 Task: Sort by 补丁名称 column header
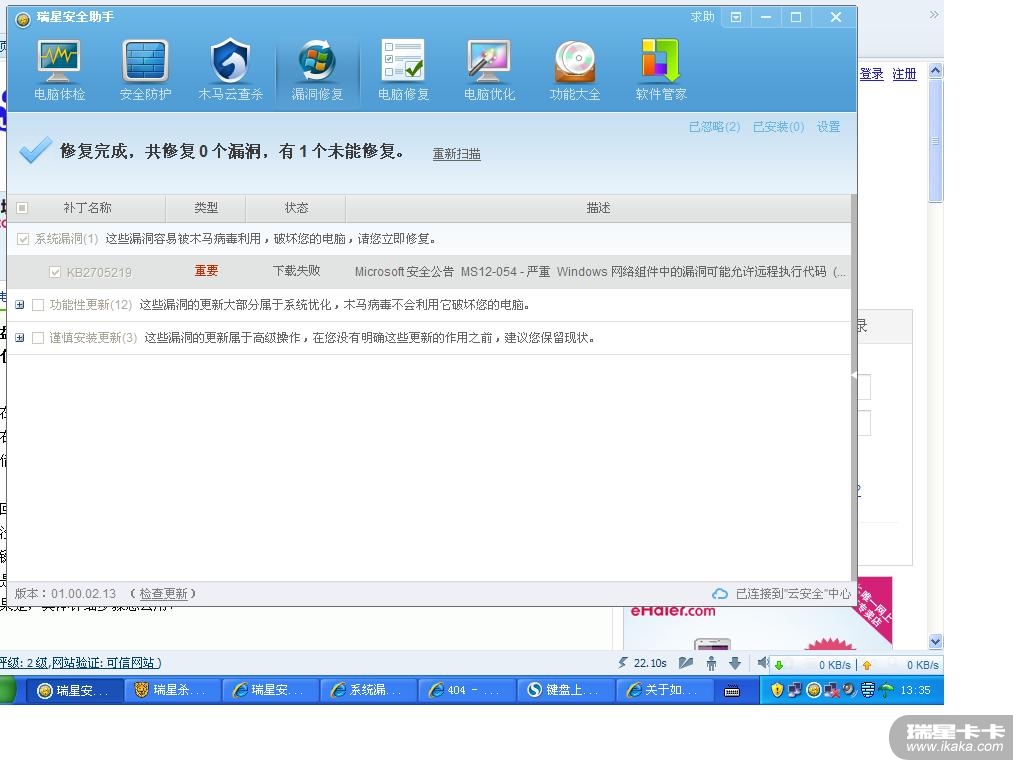point(87,208)
